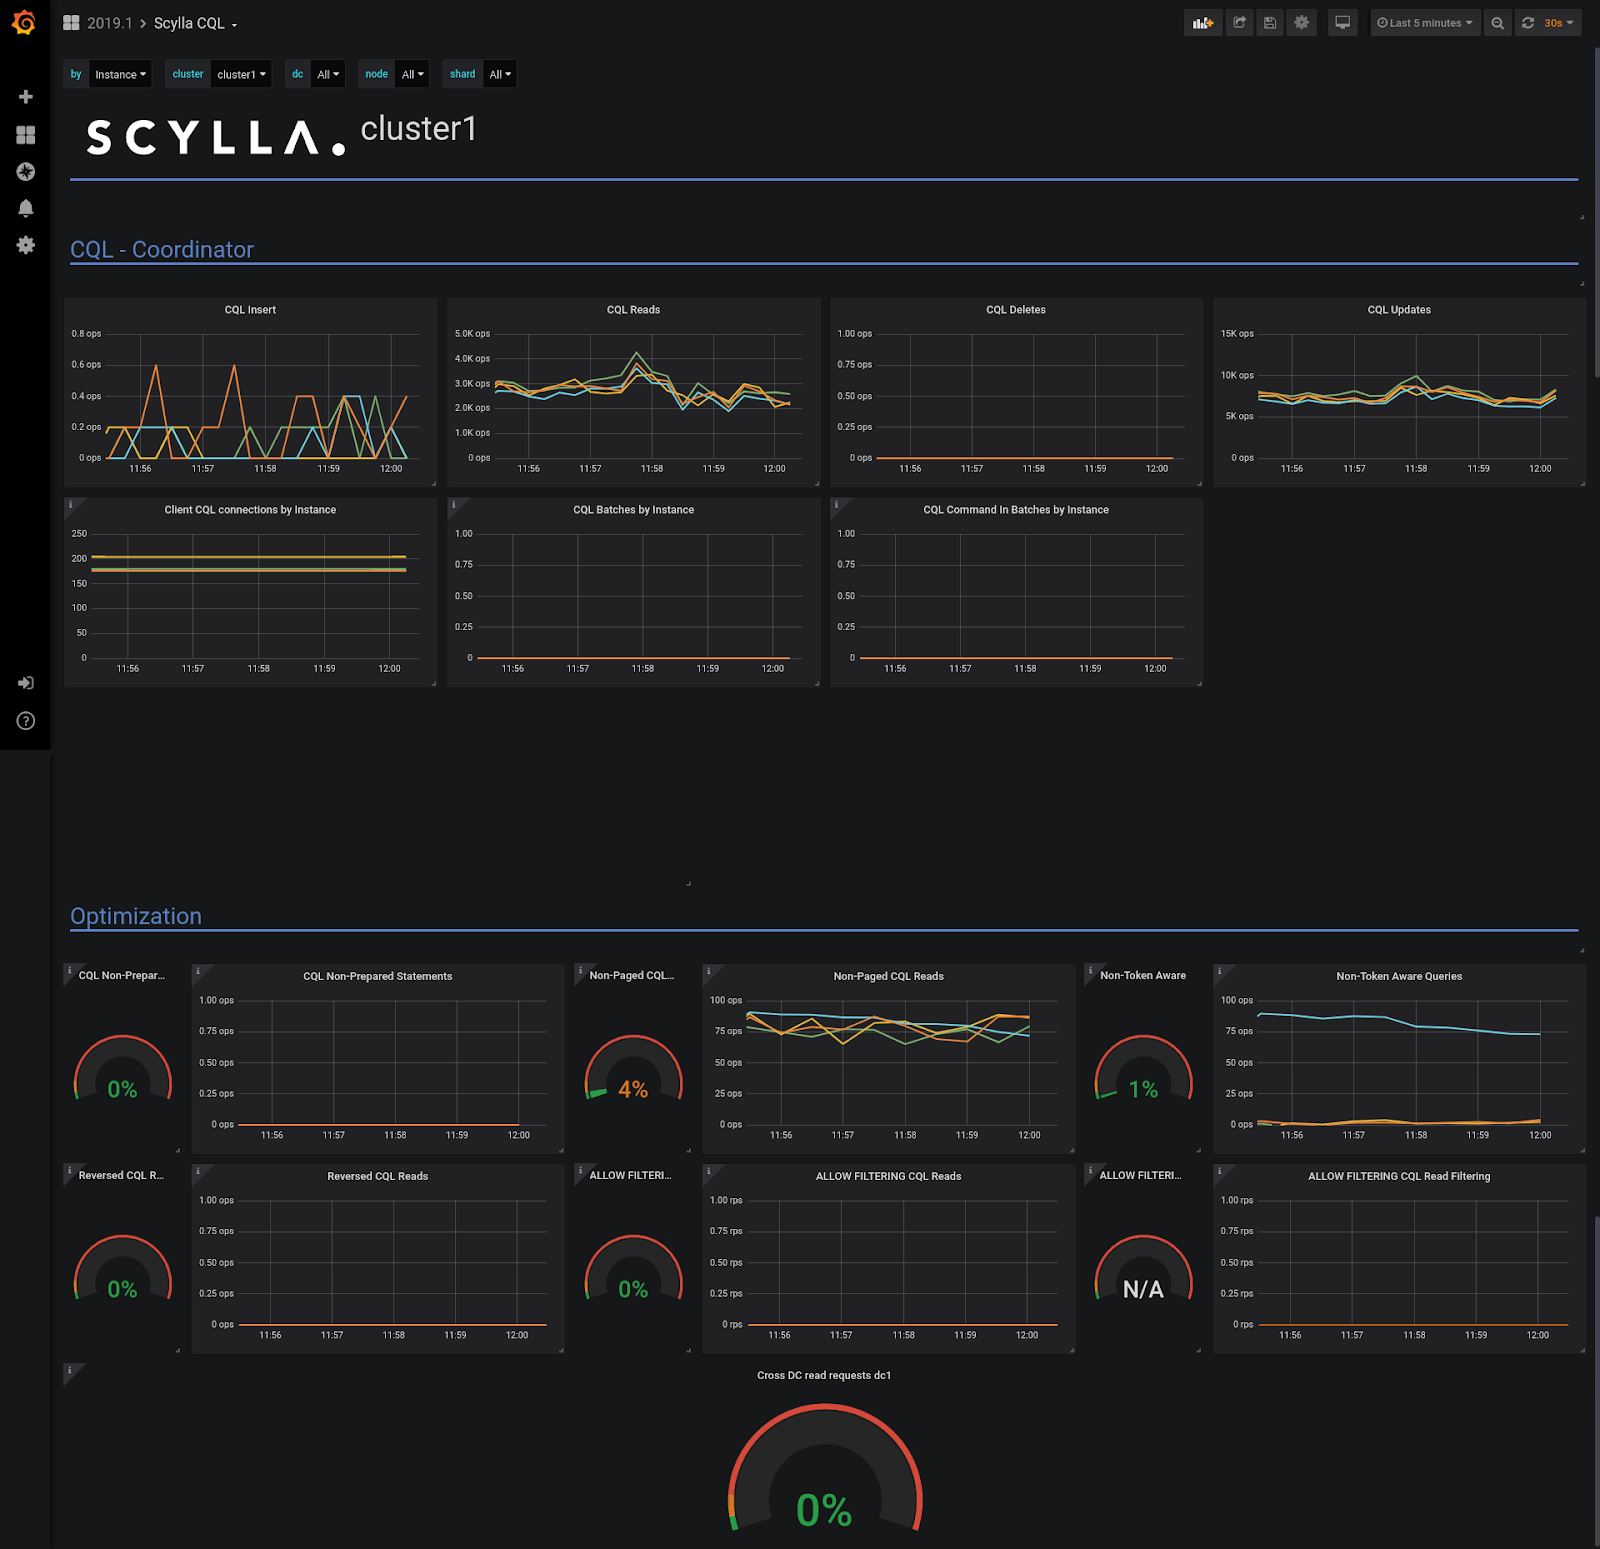
Task: Click info icon on Reversed CQL Reads graph
Action: (x=198, y=1171)
